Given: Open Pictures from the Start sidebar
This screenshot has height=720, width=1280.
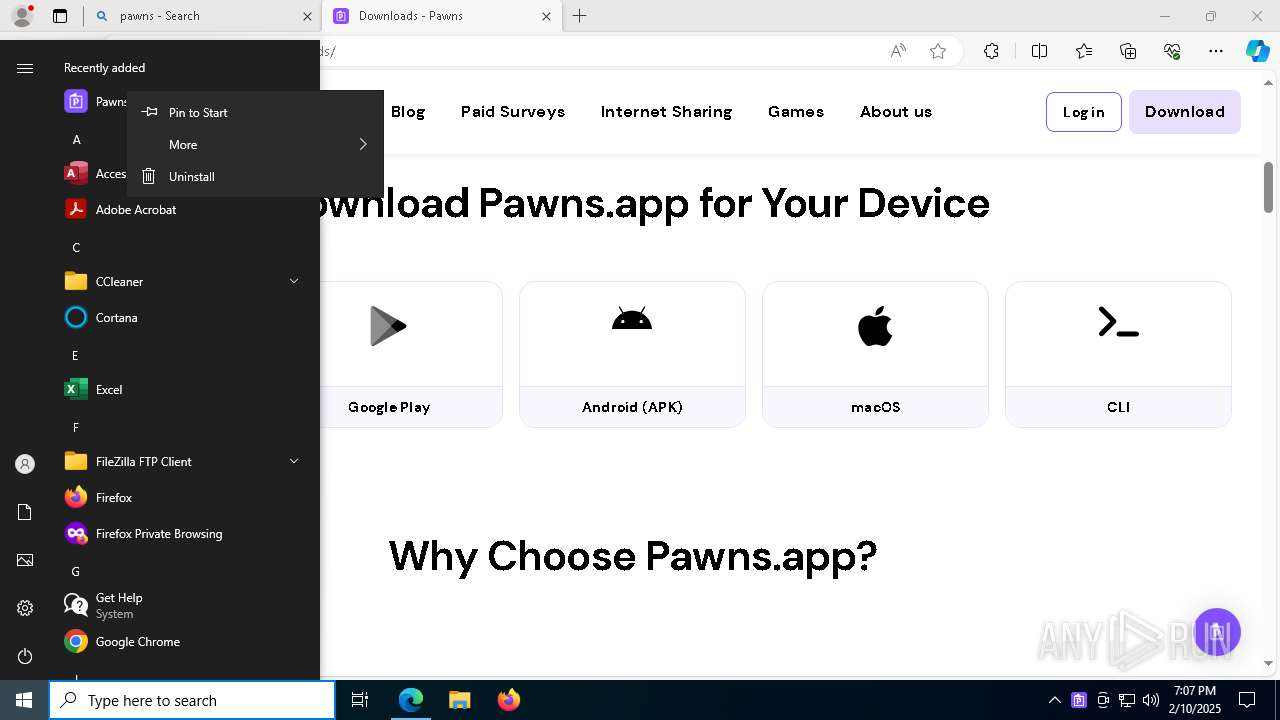Looking at the screenshot, I should [x=25, y=560].
